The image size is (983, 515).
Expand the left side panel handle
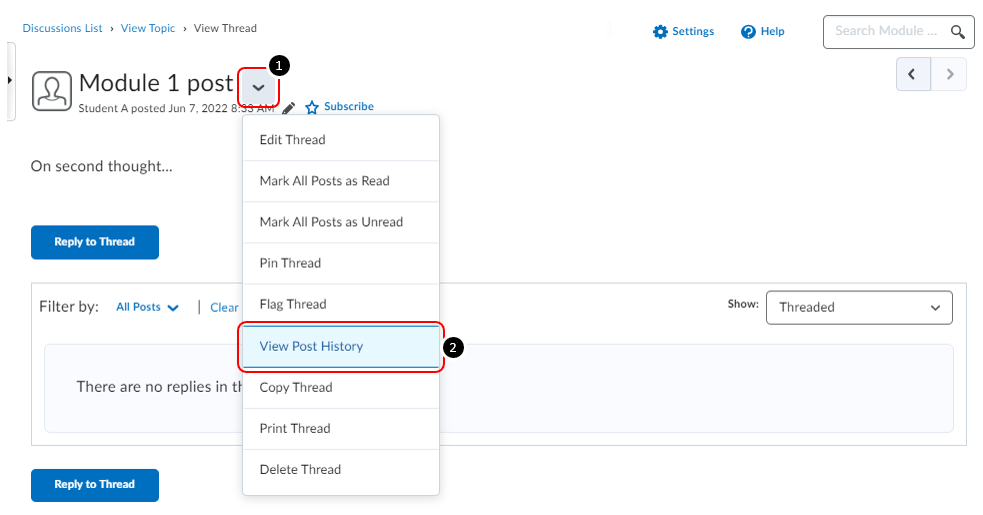[x=9, y=80]
